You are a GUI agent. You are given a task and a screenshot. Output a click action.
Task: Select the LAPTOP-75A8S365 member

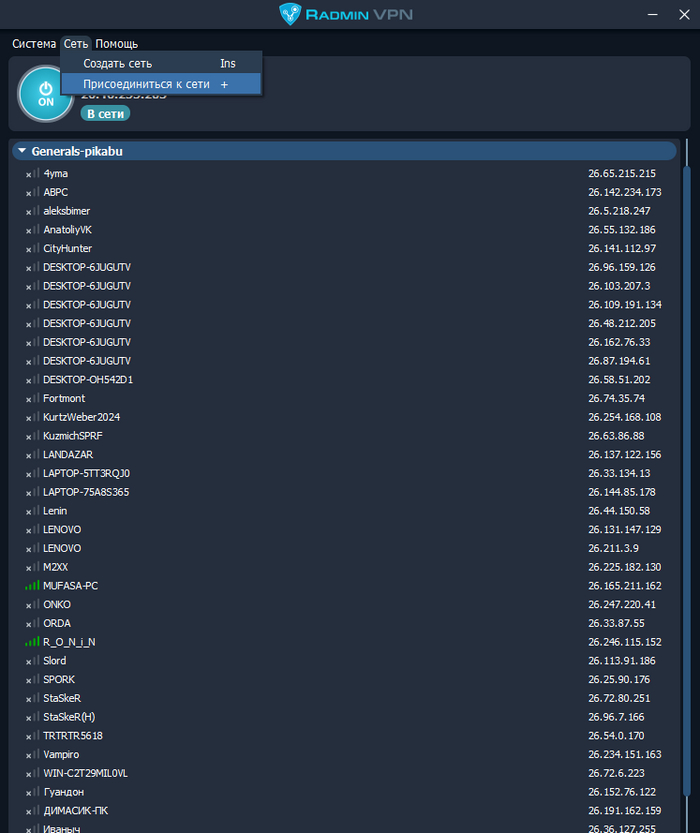[x=86, y=492]
